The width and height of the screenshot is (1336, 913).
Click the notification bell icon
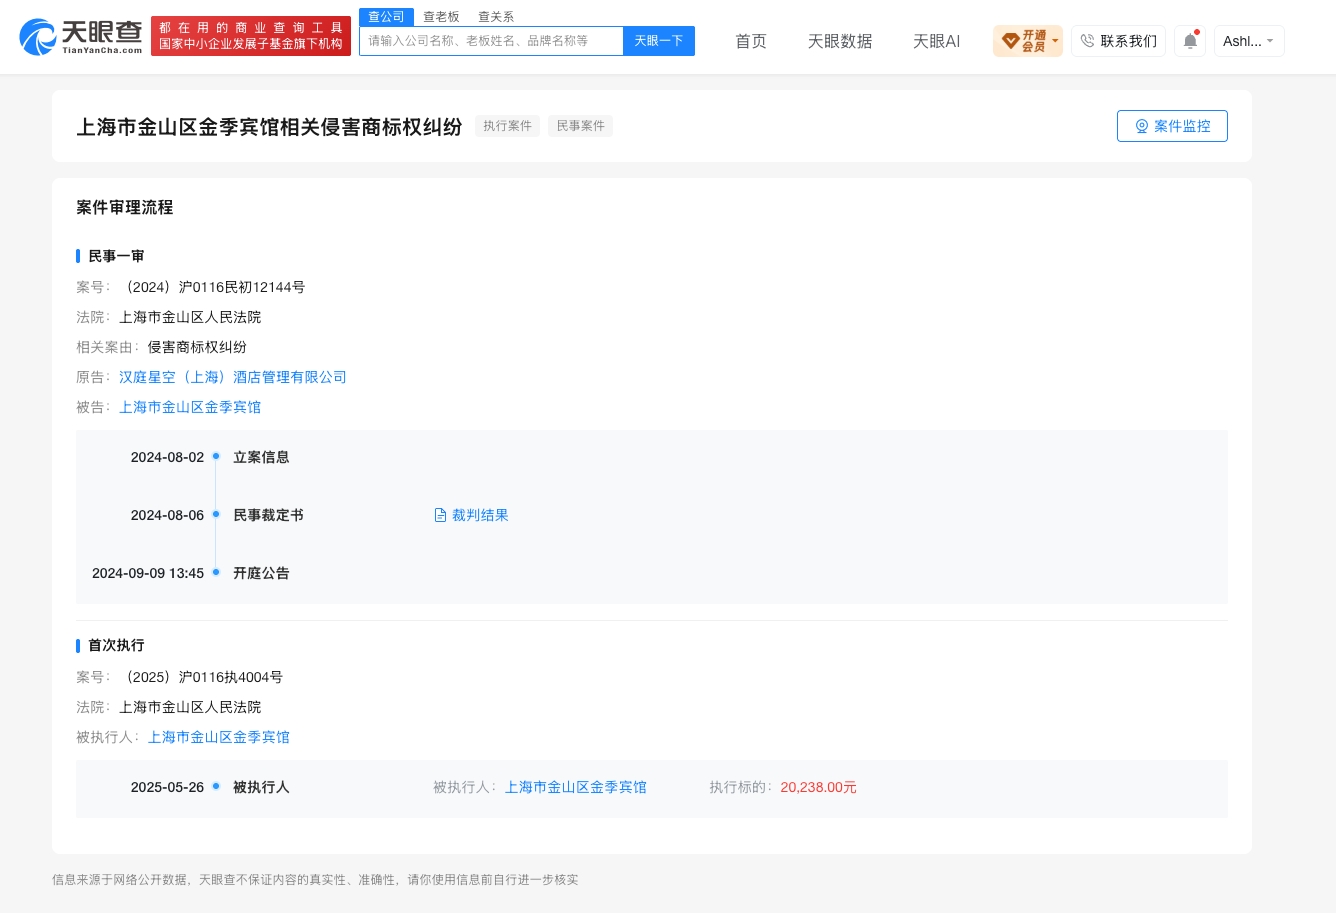(1190, 41)
